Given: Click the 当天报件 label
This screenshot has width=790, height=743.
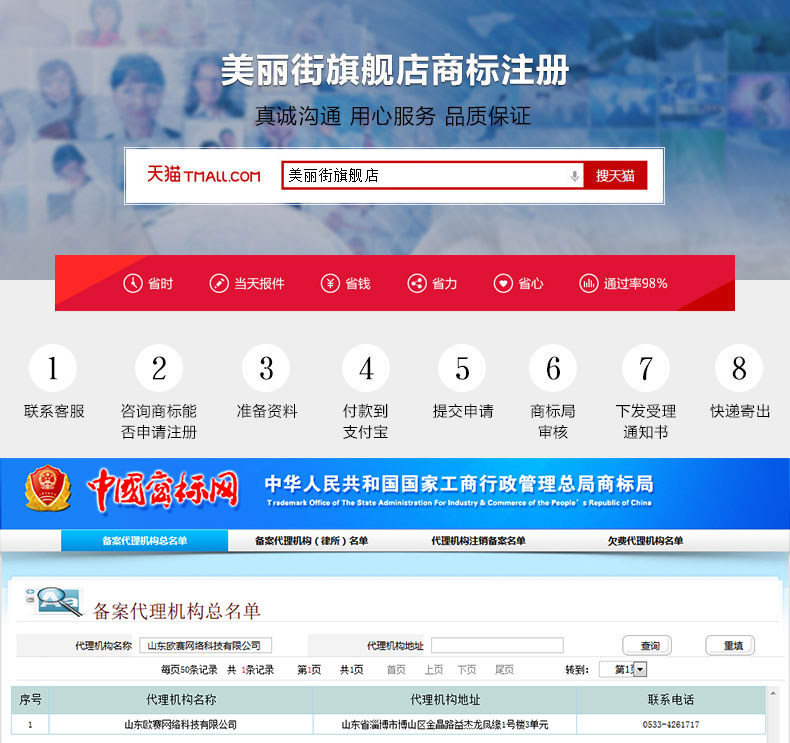Looking at the screenshot, I should coord(259,284).
